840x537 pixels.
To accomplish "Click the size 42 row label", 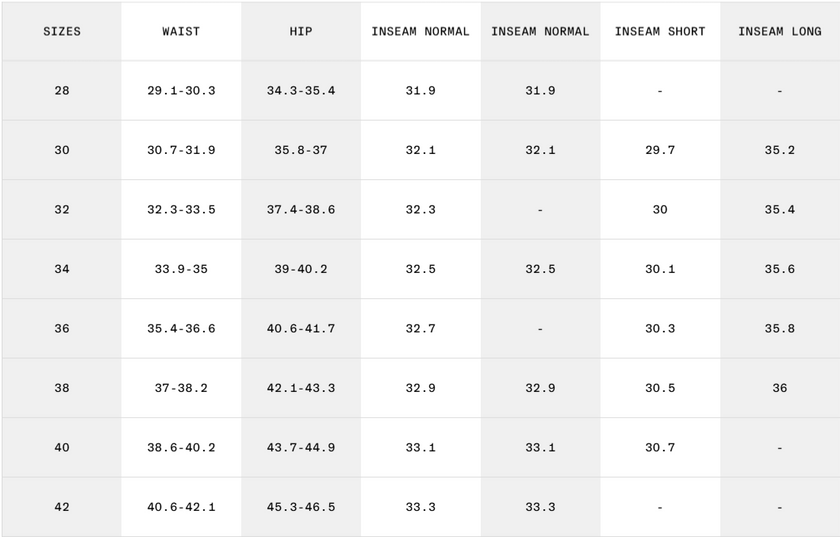I will pos(62,507).
